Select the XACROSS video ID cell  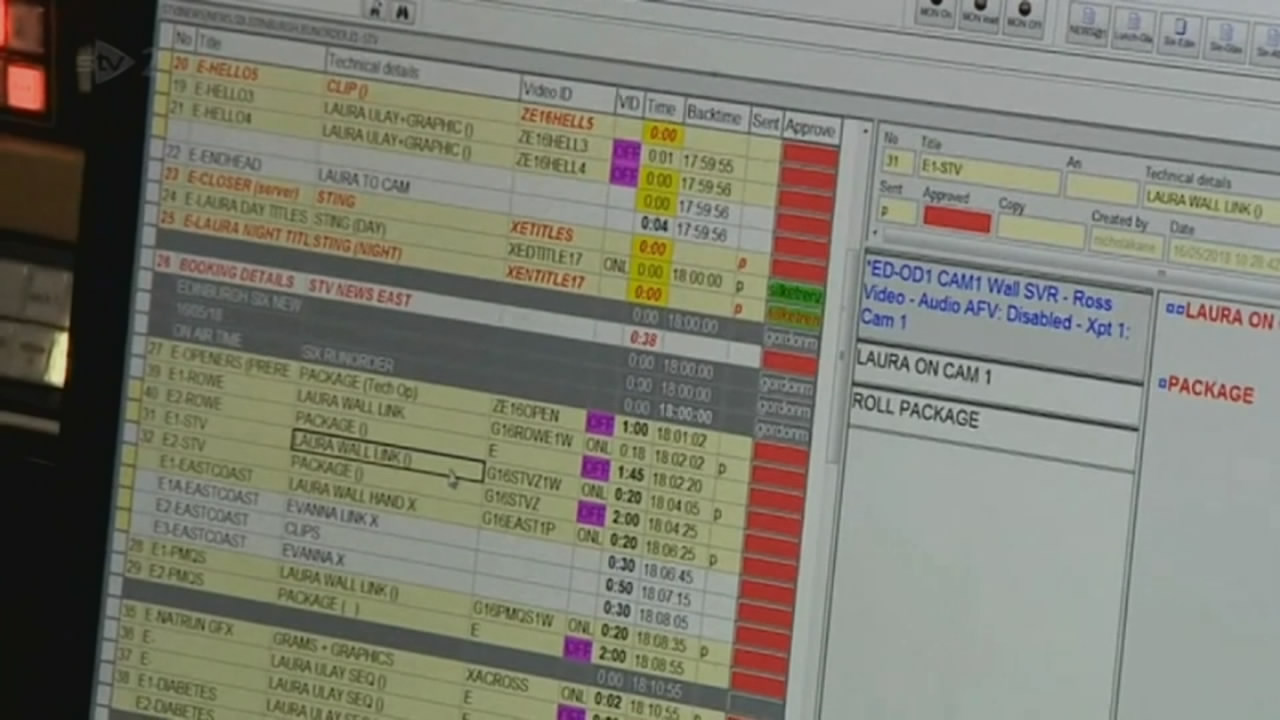point(496,681)
